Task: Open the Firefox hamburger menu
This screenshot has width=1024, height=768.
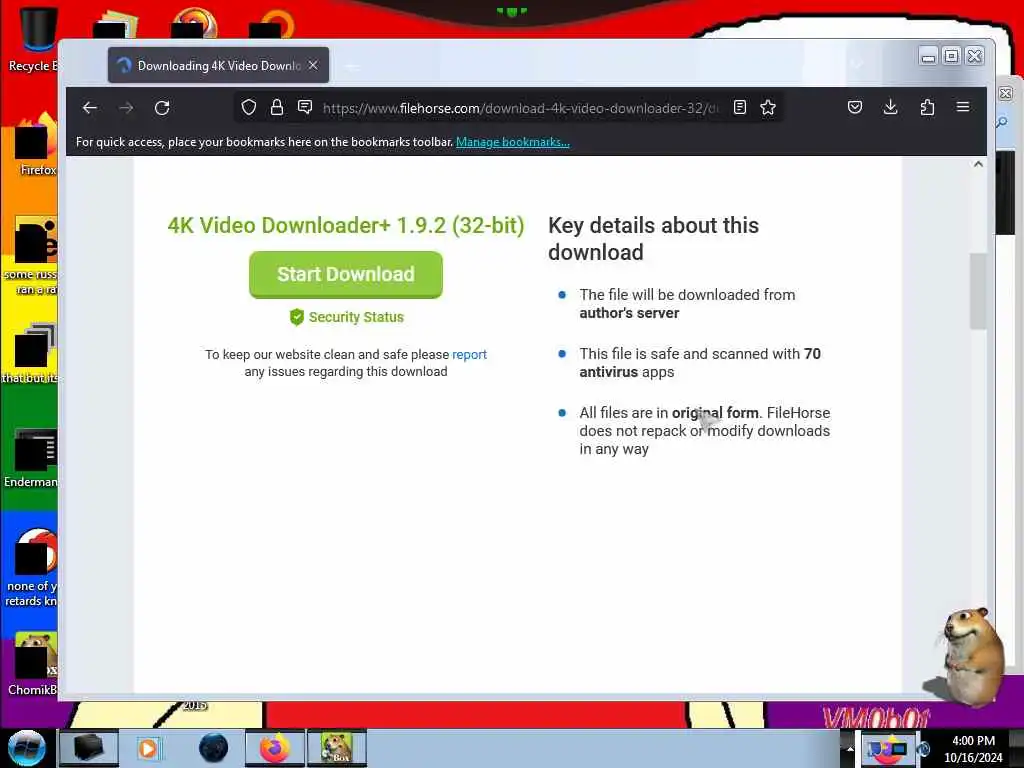Action: [963, 107]
